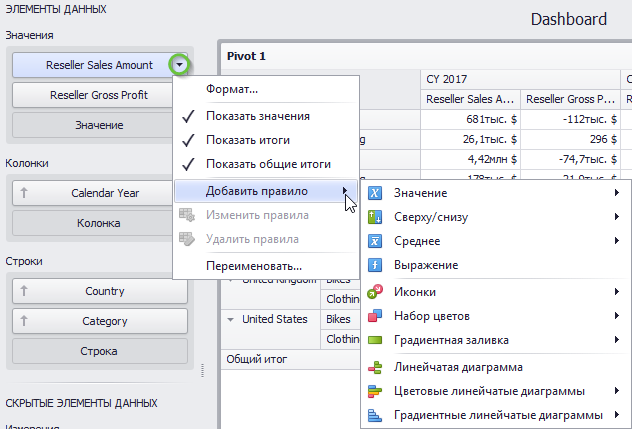
Task: Click the Строка placeholder button
Action: [x=99, y=351]
